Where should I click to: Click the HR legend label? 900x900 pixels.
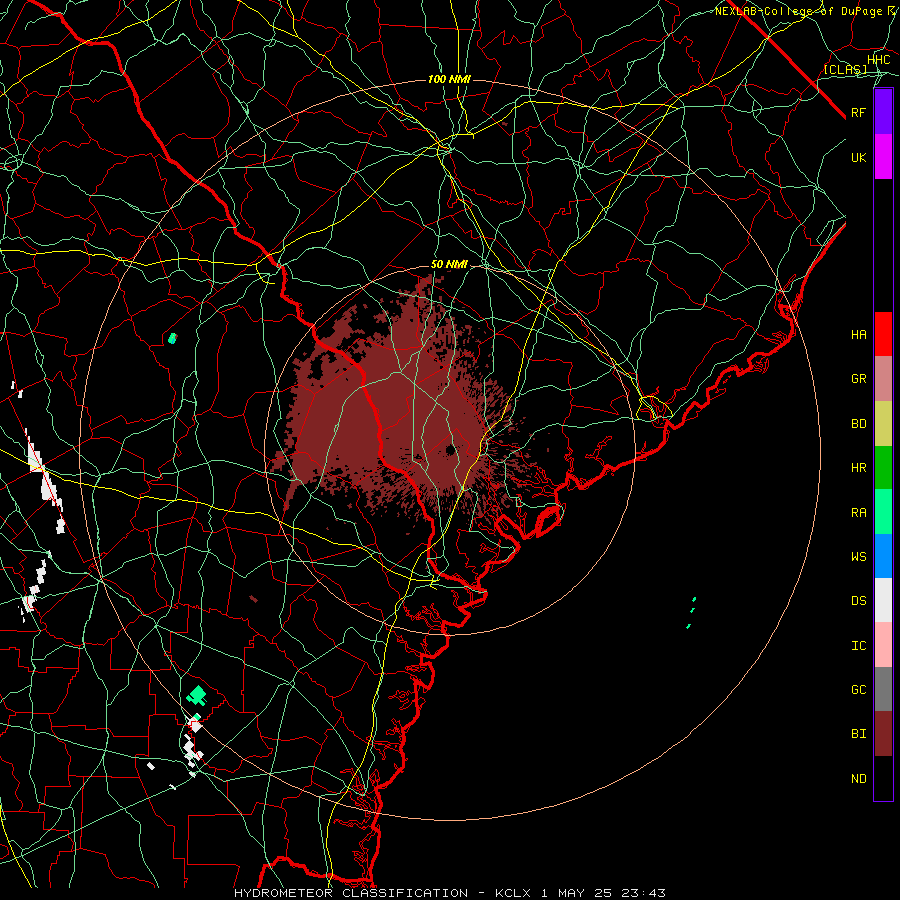[x=859, y=468]
